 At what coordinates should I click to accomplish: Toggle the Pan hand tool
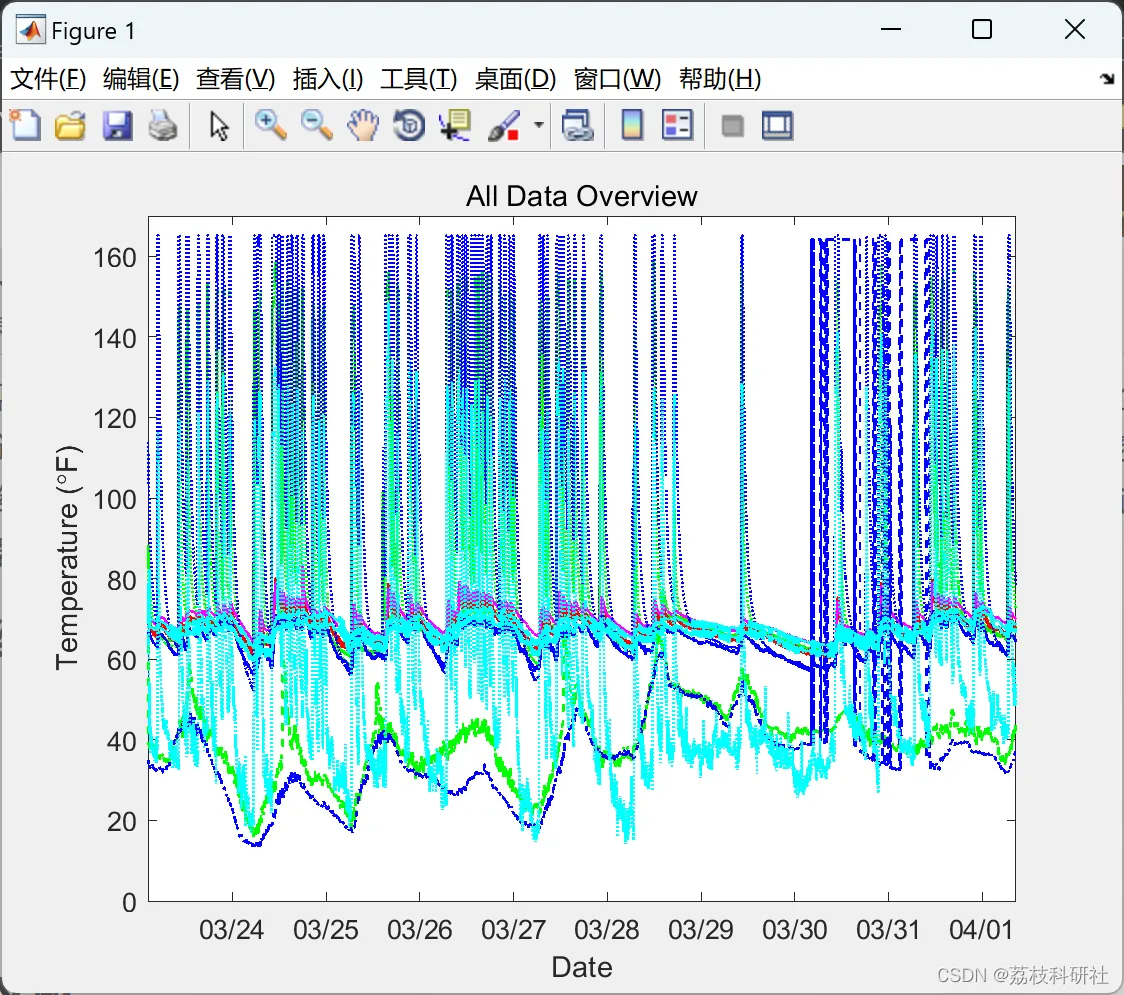click(363, 126)
